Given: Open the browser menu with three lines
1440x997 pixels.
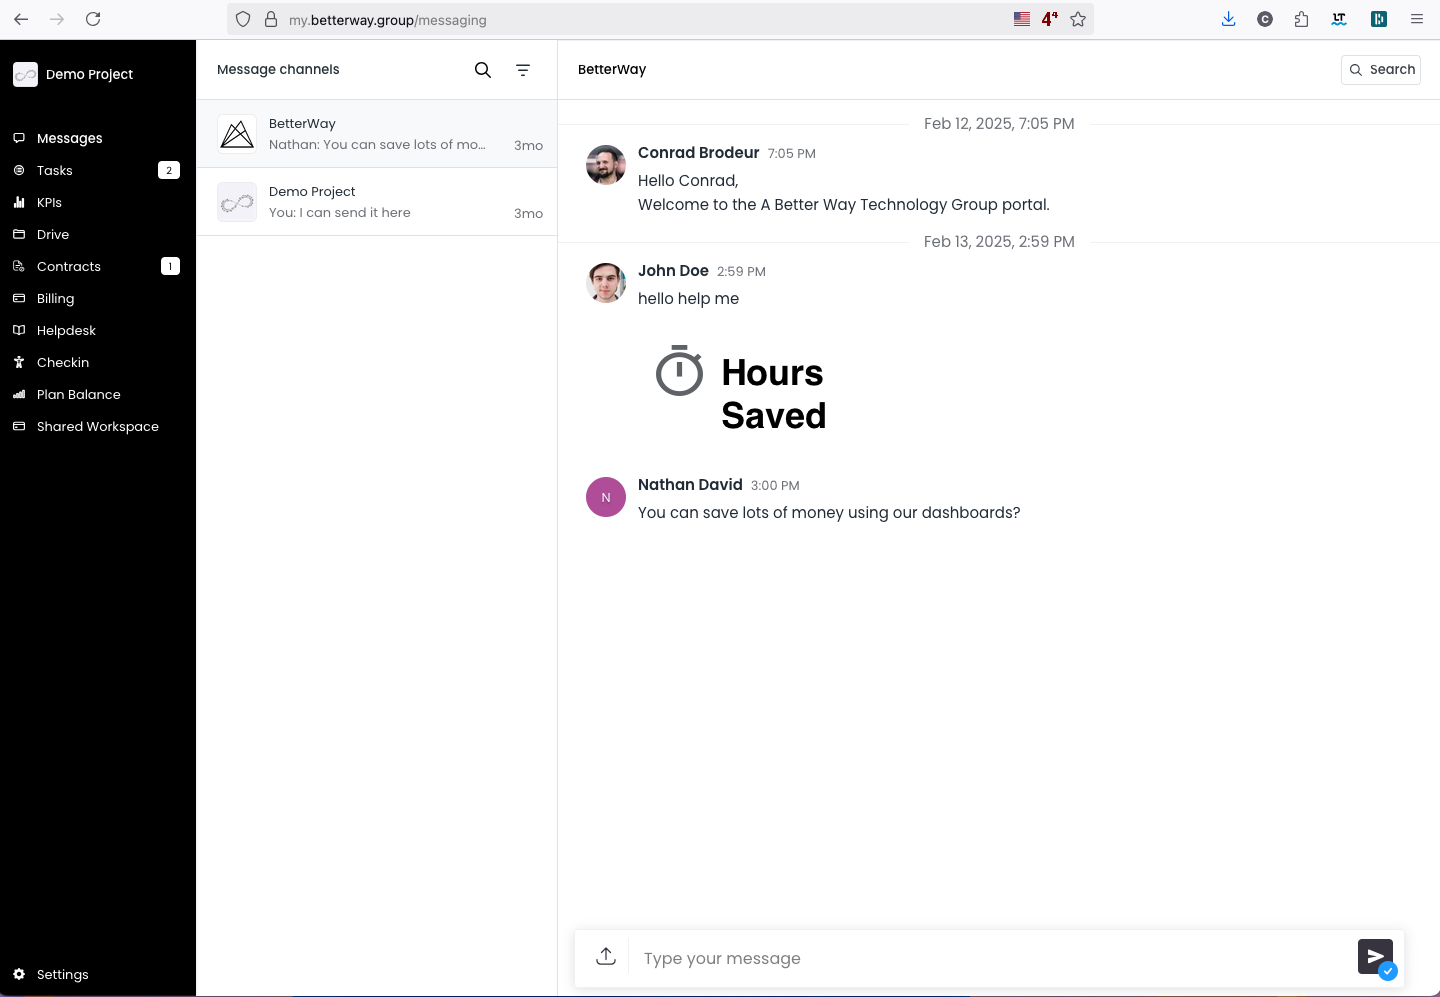Looking at the screenshot, I should pyautogui.click(x=1417, y=18).
